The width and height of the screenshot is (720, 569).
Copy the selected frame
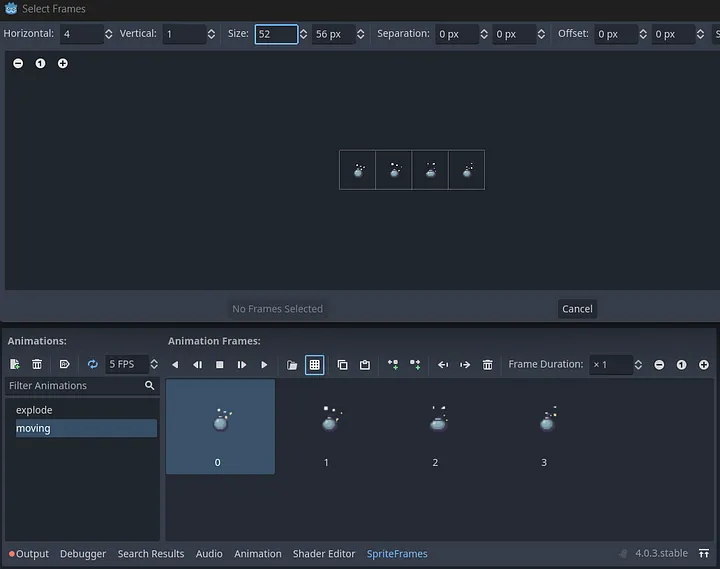(343, 365)
